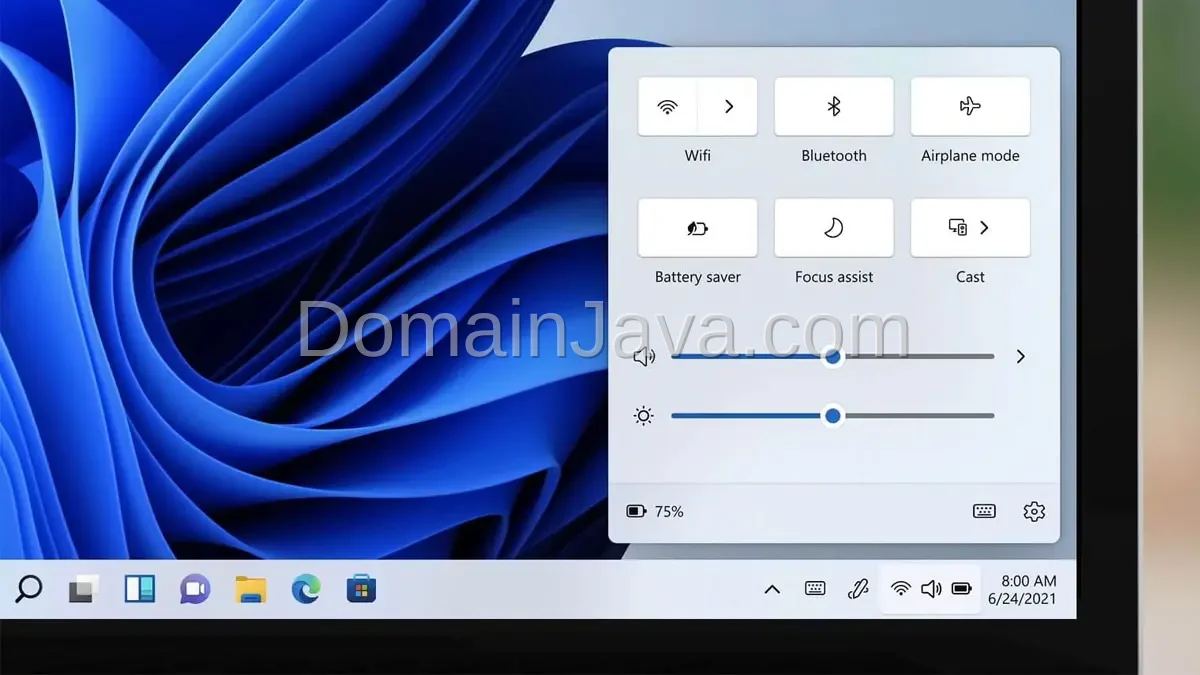
Task: Open Settings via gear icon
Action: 1034,511
